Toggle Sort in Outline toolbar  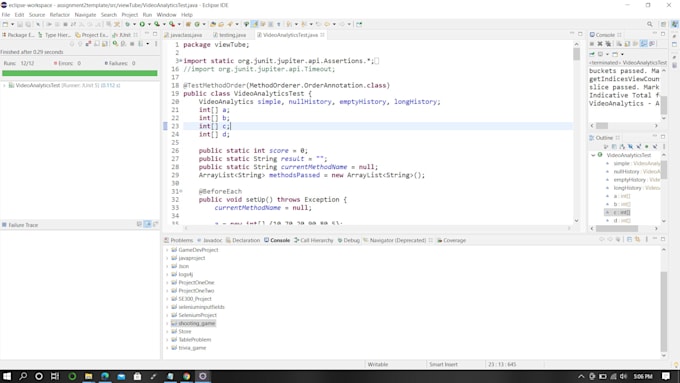(622, 147)
